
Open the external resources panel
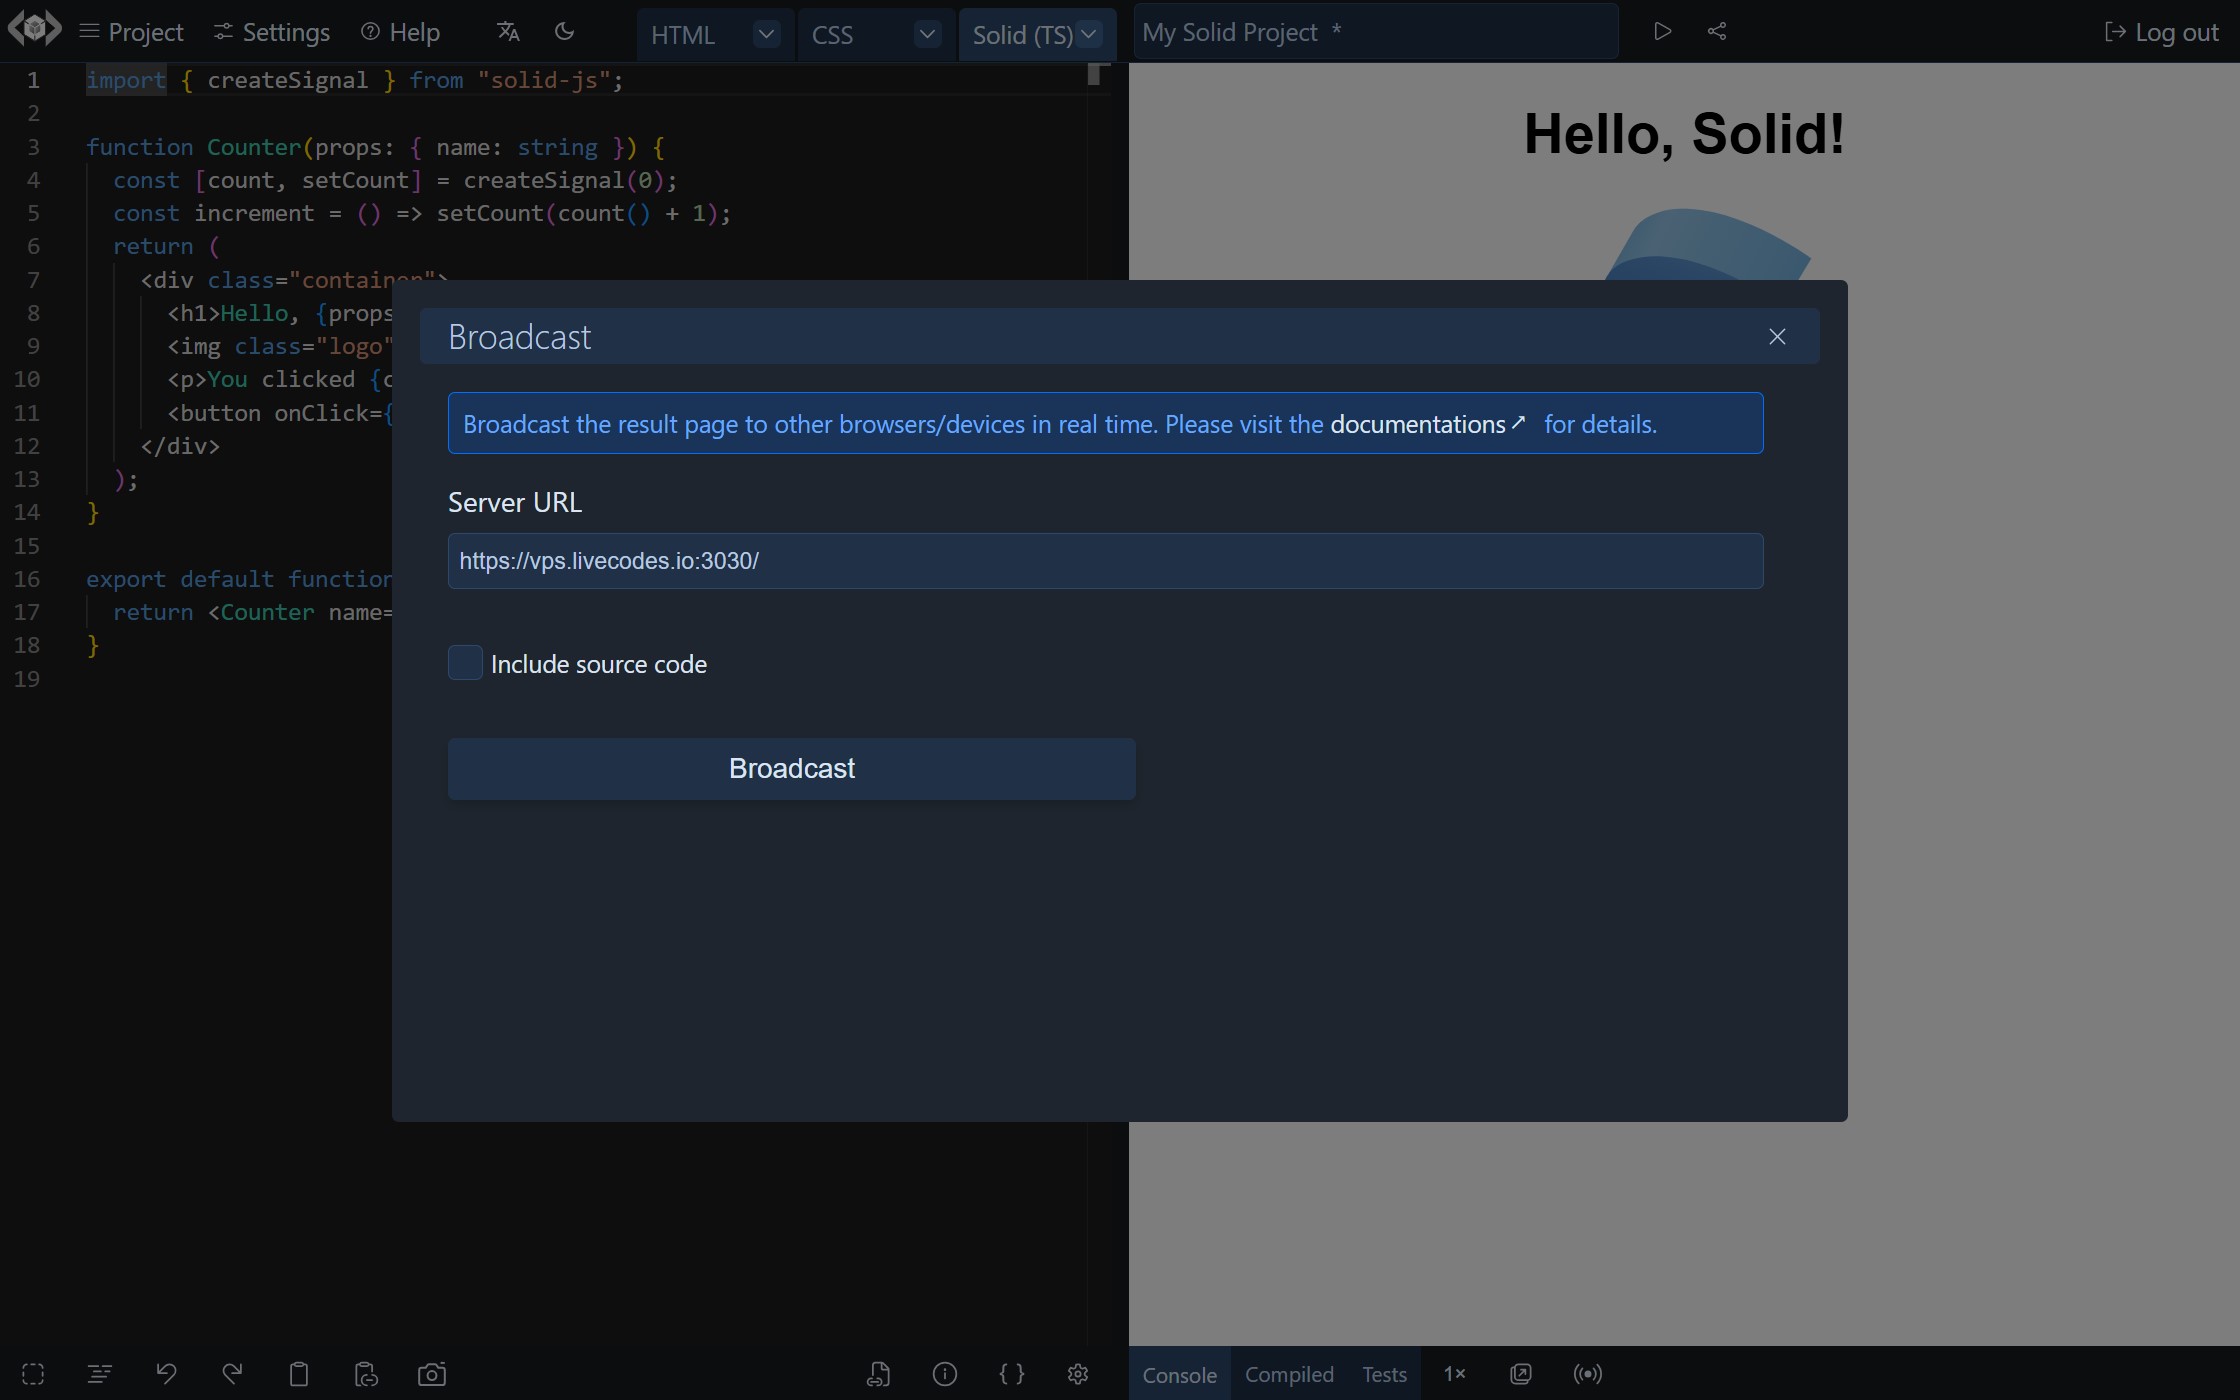click(x=879, y=1374)
